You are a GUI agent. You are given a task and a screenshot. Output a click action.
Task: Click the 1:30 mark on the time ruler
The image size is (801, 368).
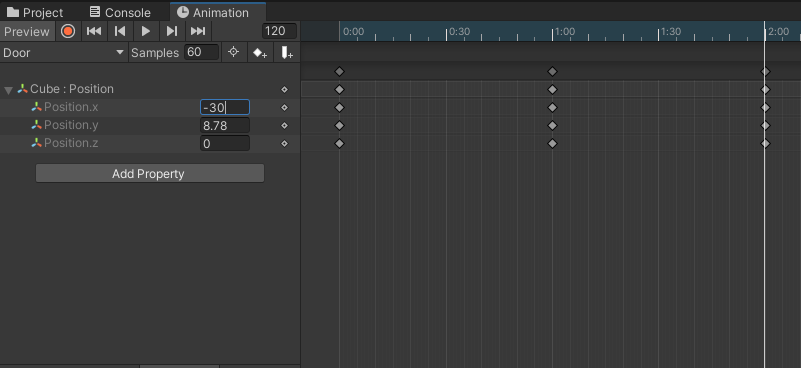670,32
